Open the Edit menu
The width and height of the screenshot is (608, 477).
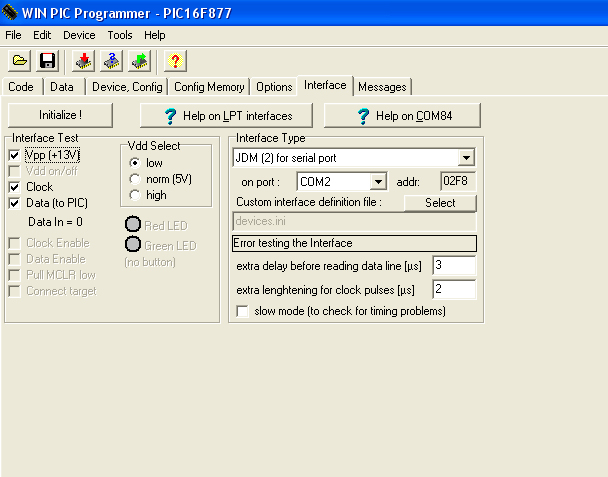[42, 35]
